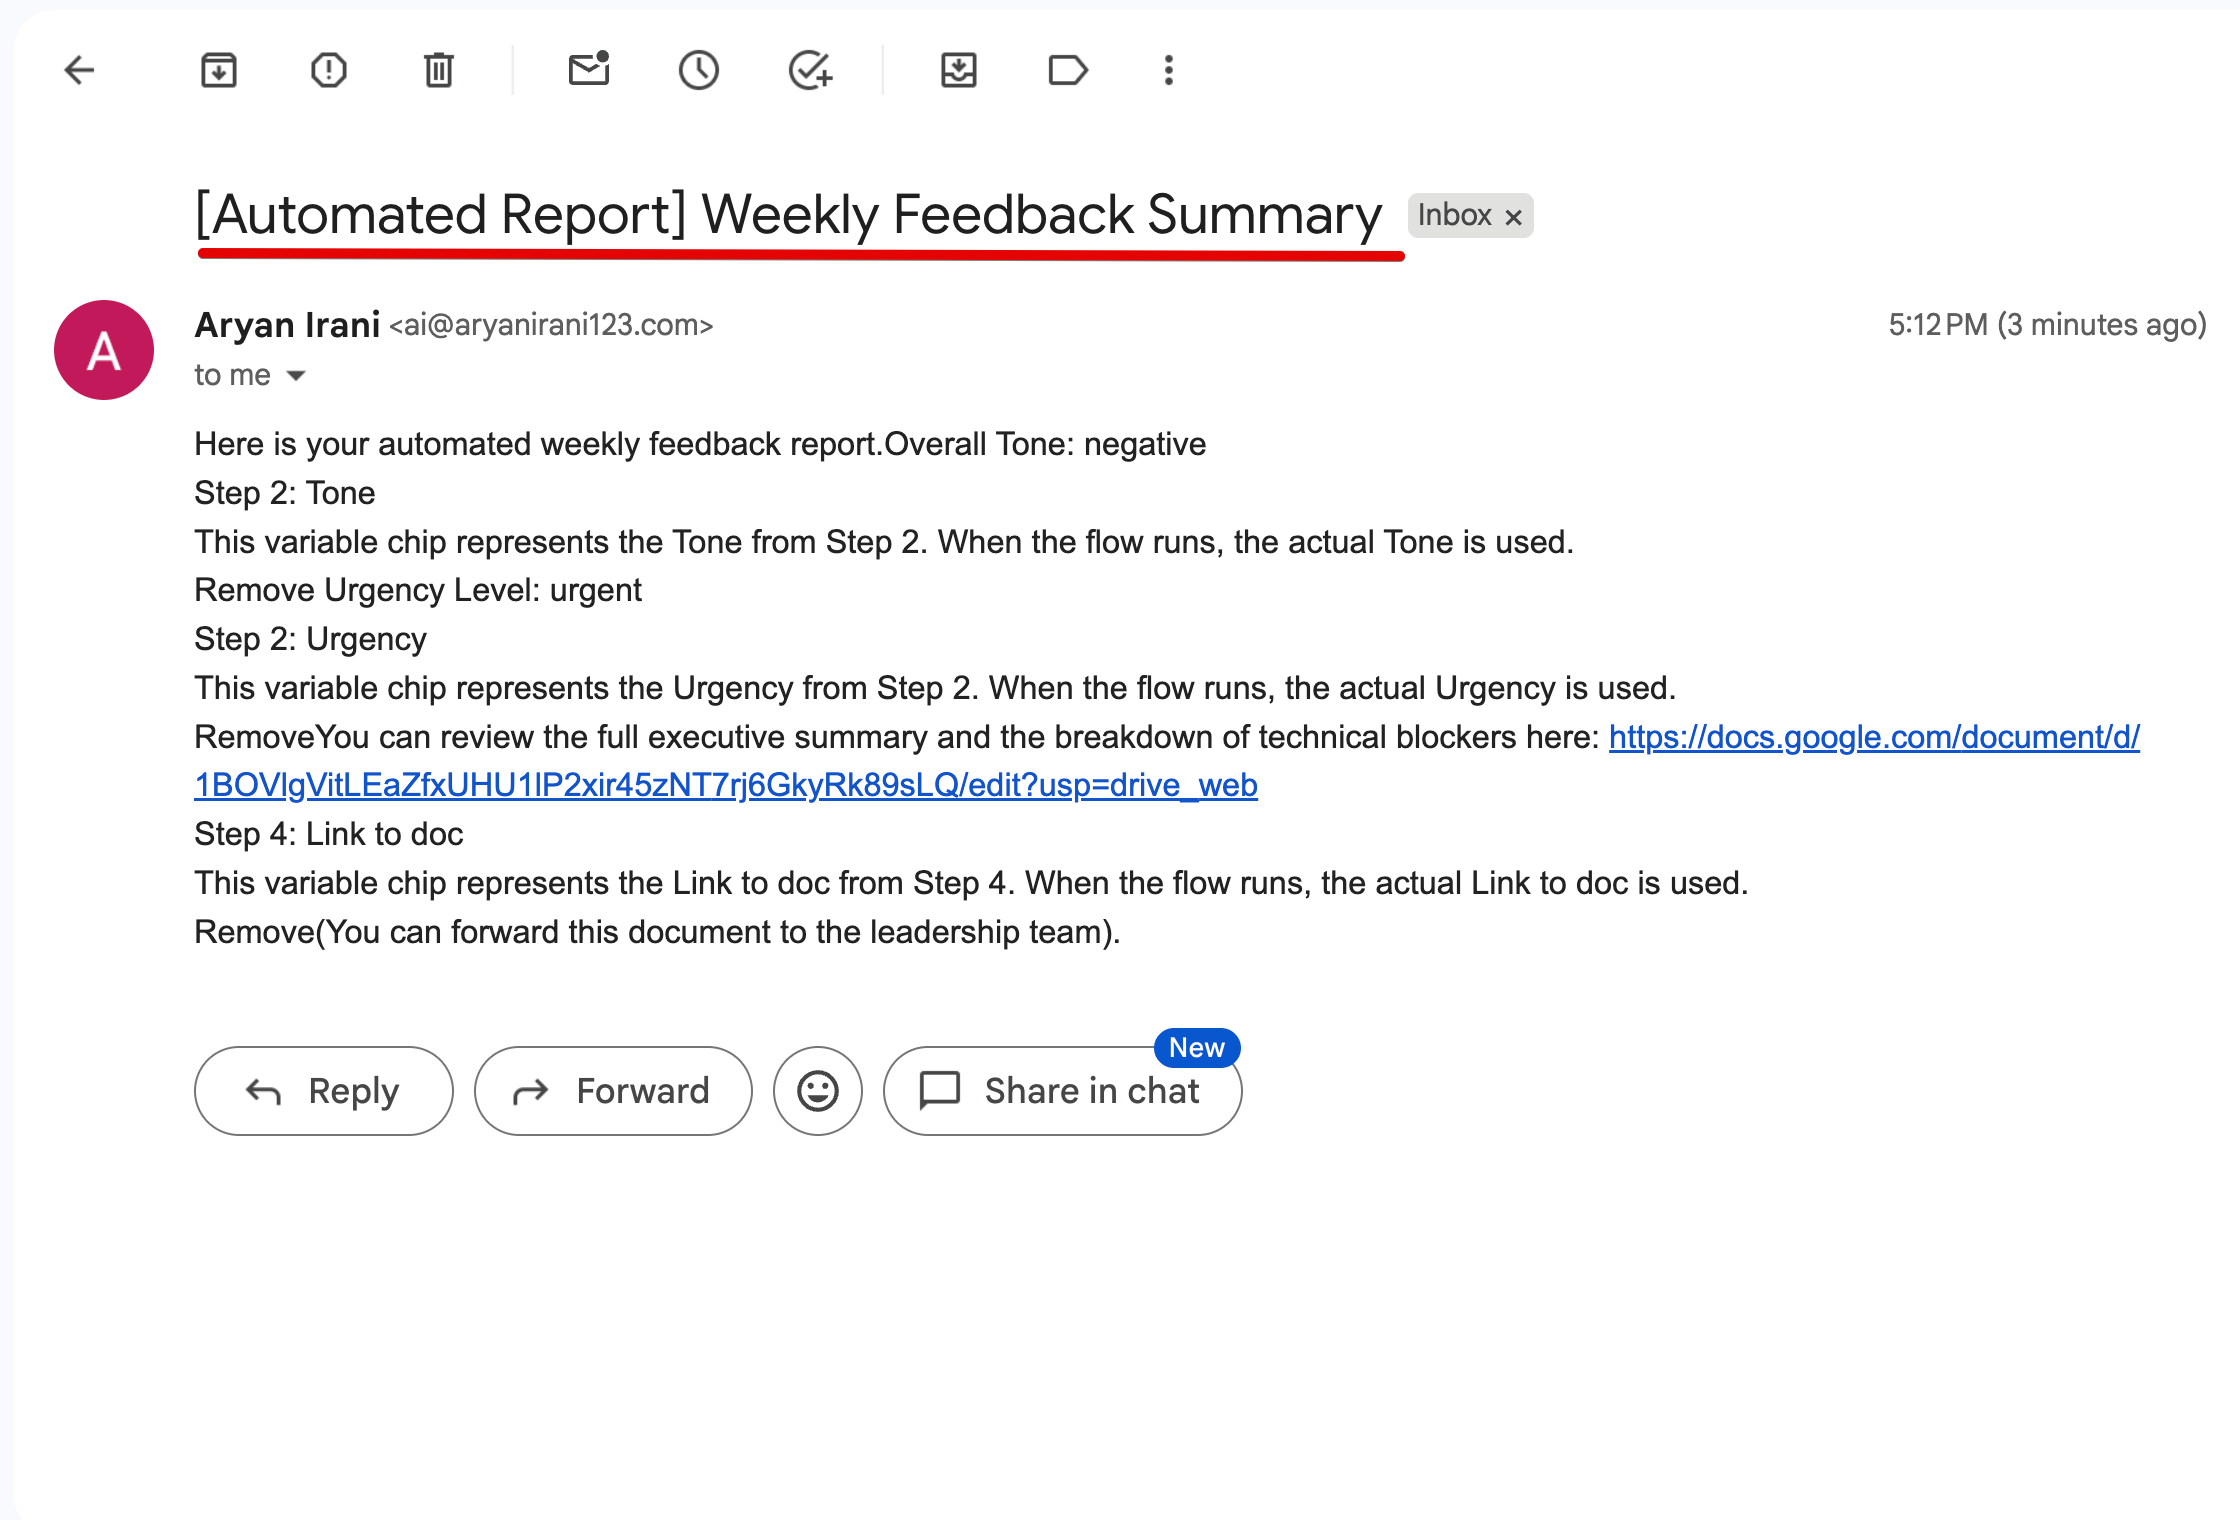Open the Google Docs document link
The height and width of the screenshot is (1520, 2240).
click(1167, 761)
